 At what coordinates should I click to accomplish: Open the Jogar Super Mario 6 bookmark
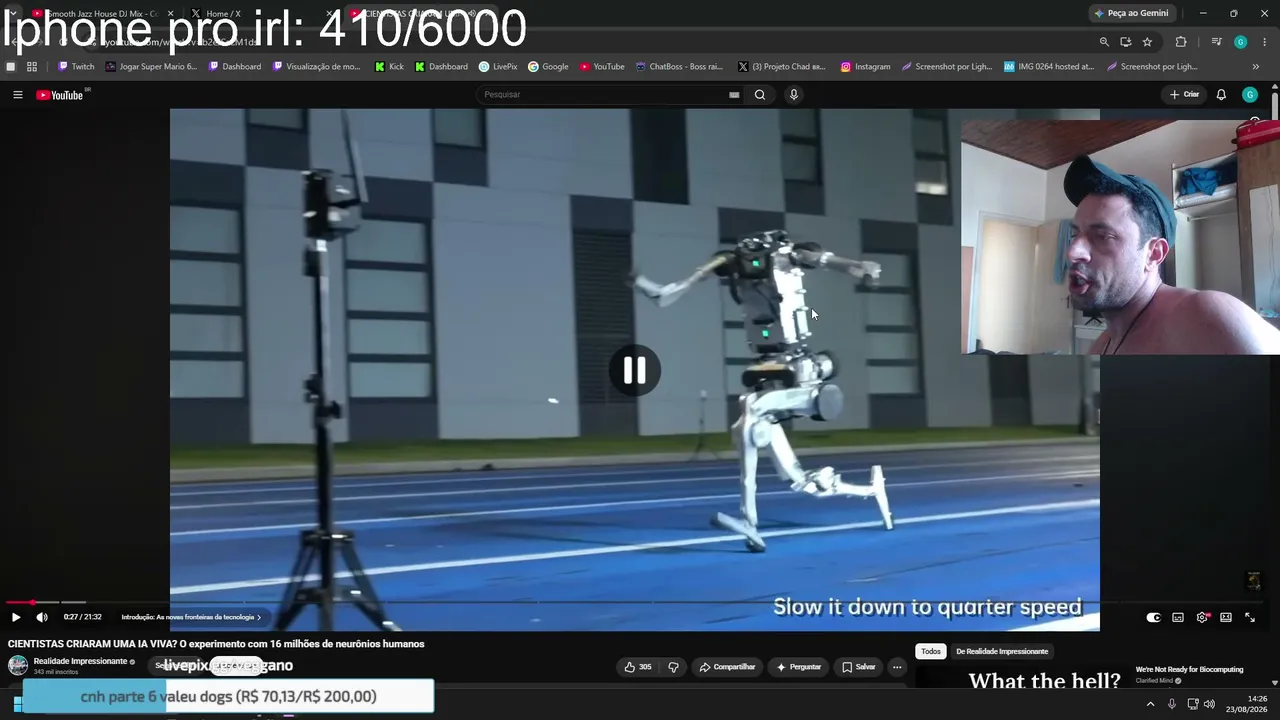(151, 67)
